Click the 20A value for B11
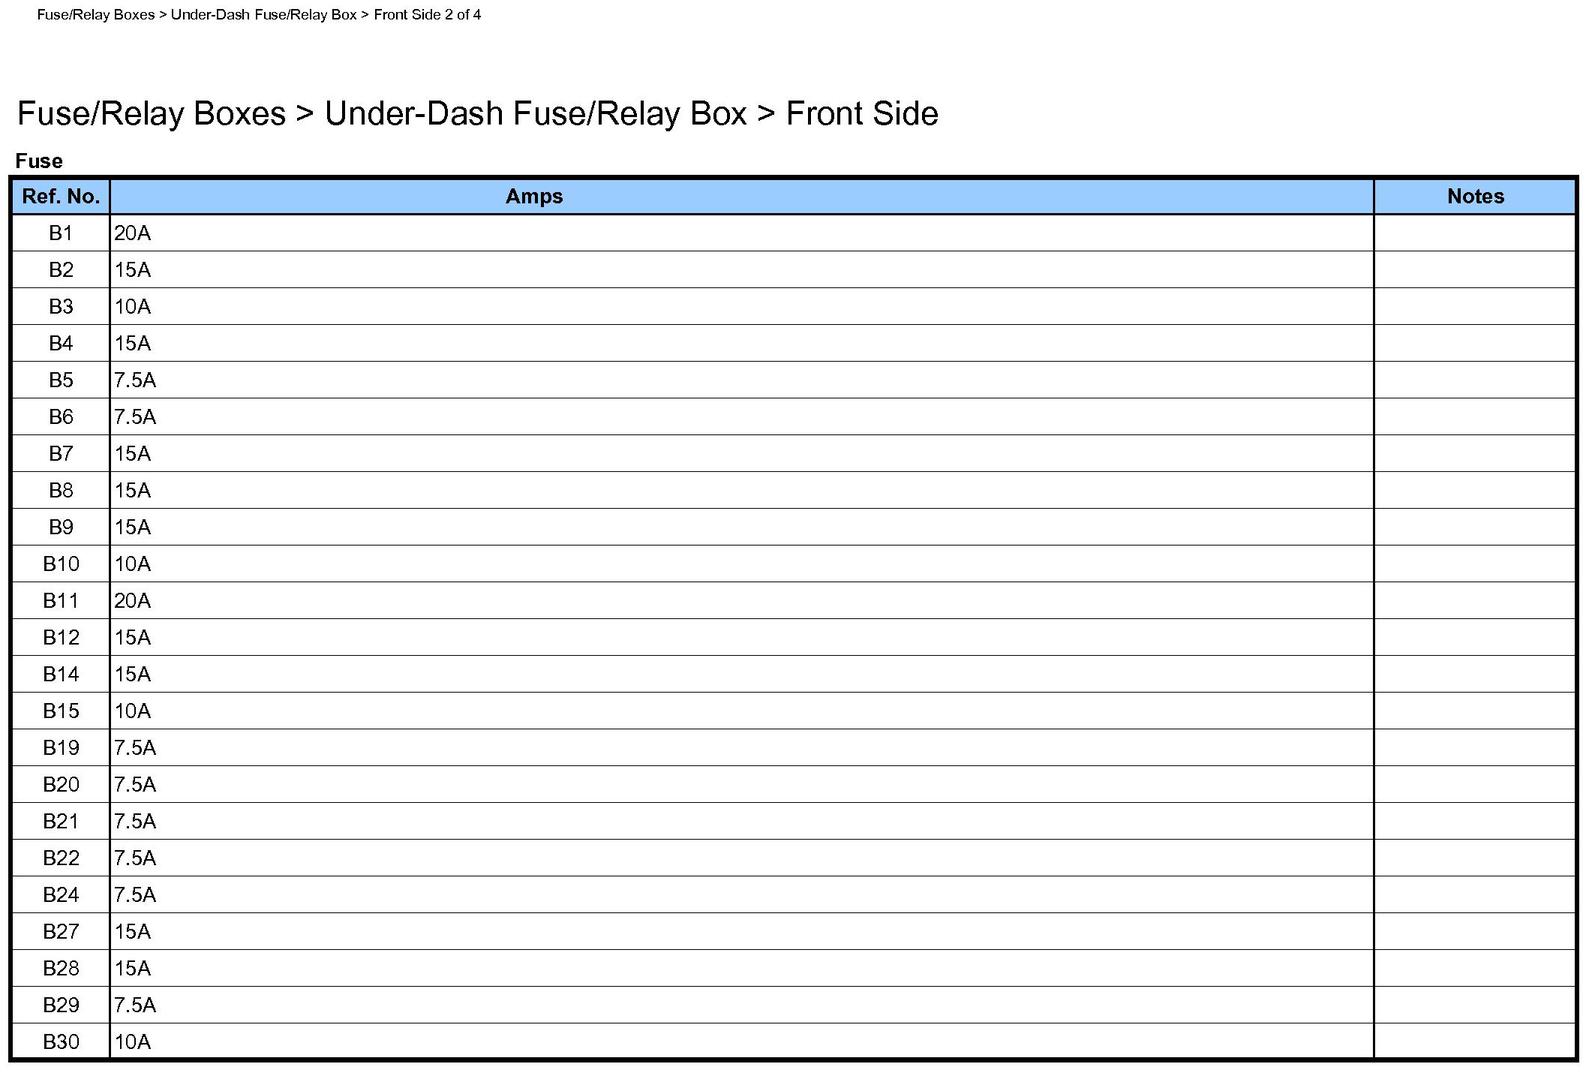Screen dimensions: 1589x1073 pyautogui.click(x=132, y=601)
